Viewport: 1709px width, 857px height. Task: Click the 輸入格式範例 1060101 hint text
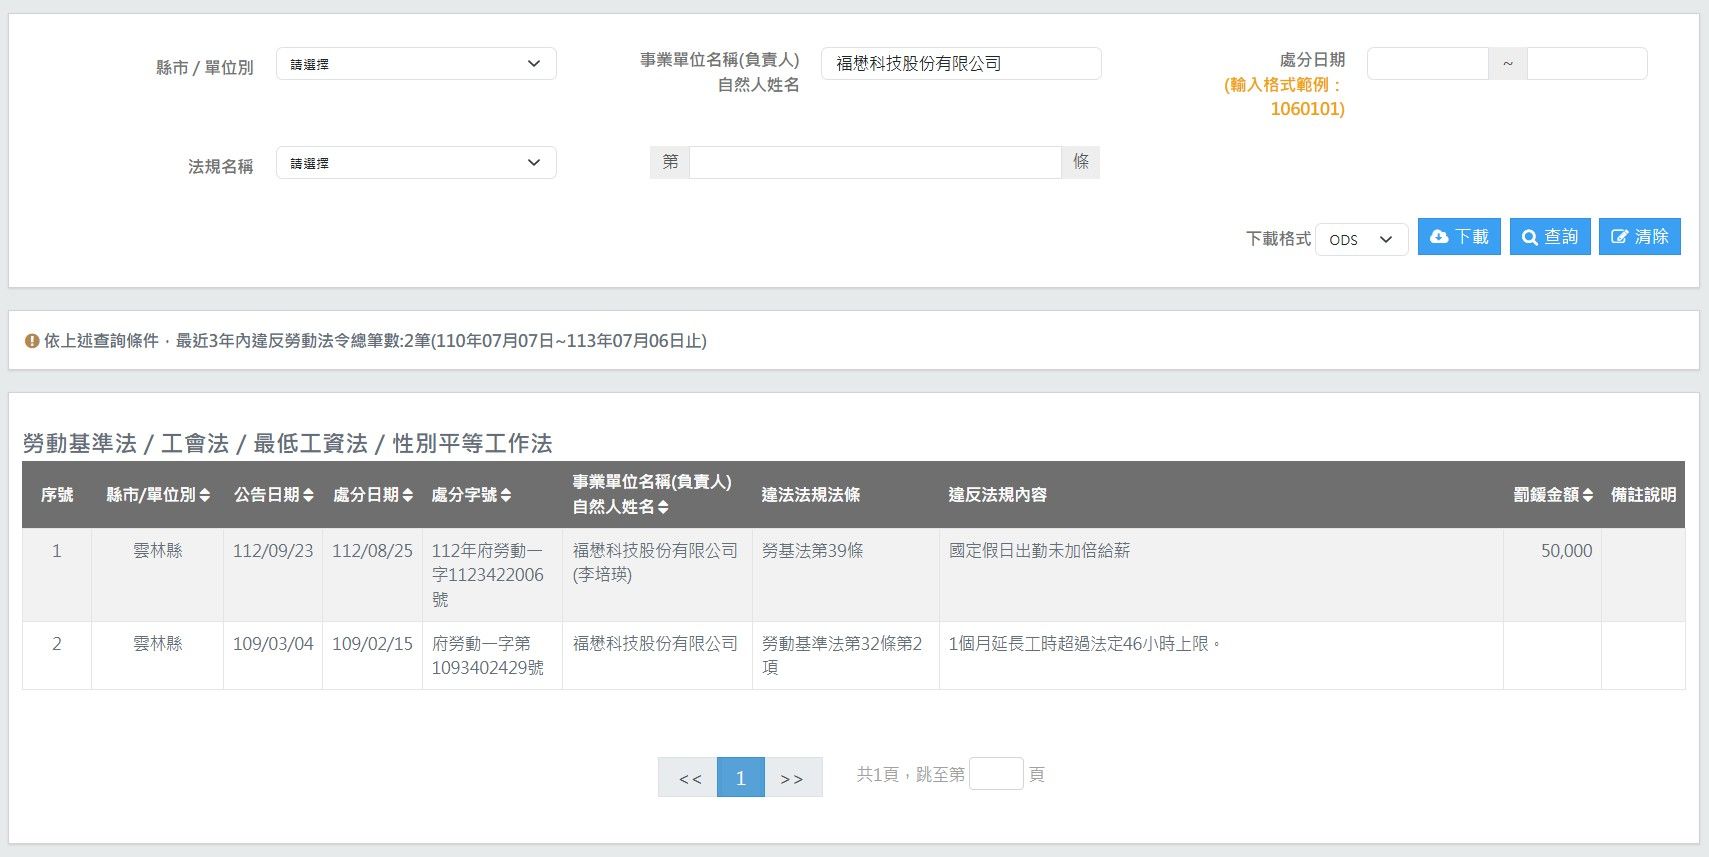point(1285,97)
